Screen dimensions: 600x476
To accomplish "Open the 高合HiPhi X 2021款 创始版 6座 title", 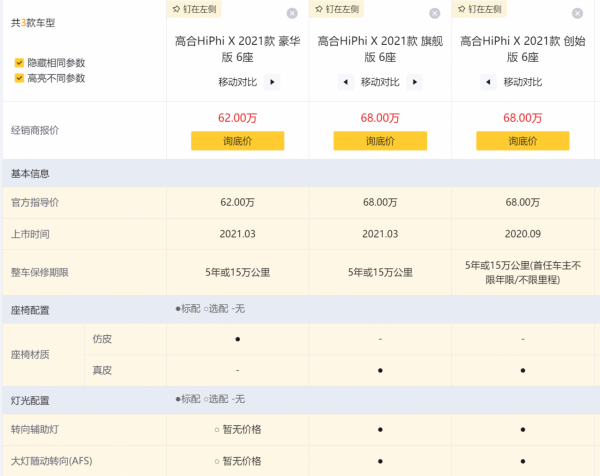I will click(523, 49).
